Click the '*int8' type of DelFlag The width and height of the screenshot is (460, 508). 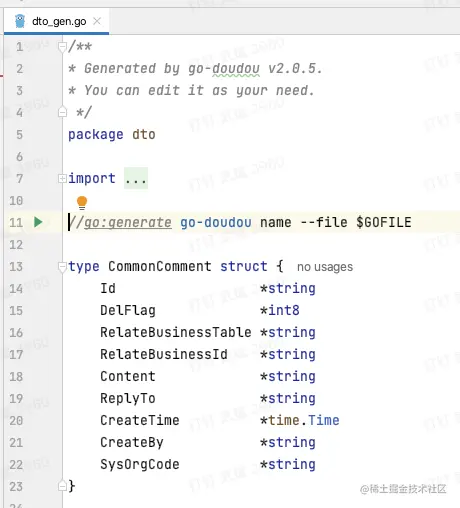coord(280,310)
